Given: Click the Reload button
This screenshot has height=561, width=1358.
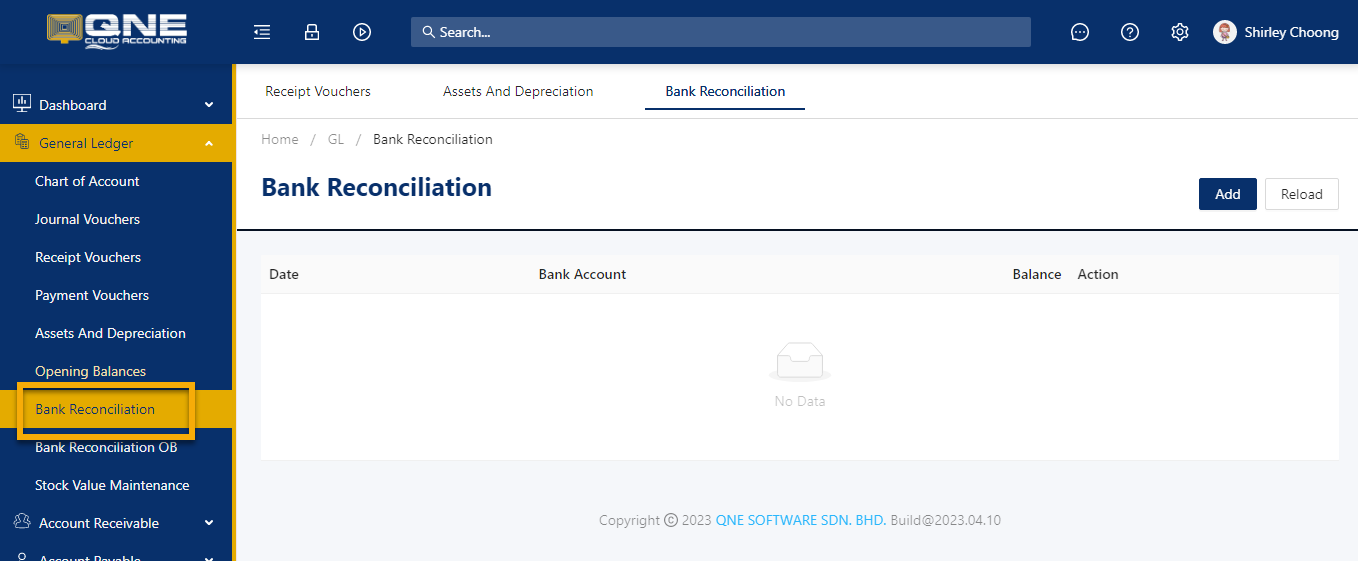Looking at the screenshot, I should click(x=1302, y=194).
